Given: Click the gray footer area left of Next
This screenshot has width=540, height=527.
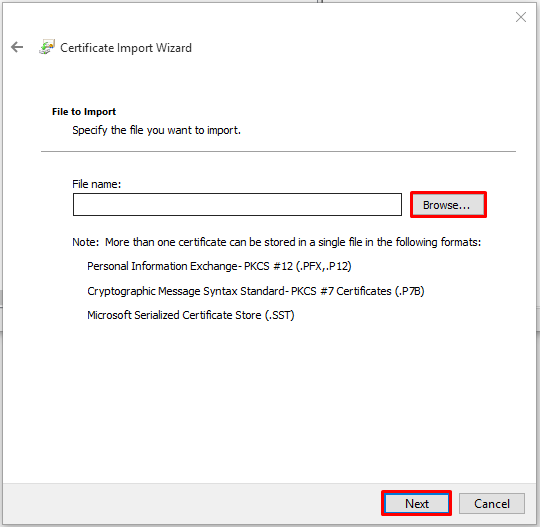Looking at the screenshot, I should [x=191, y=503].
